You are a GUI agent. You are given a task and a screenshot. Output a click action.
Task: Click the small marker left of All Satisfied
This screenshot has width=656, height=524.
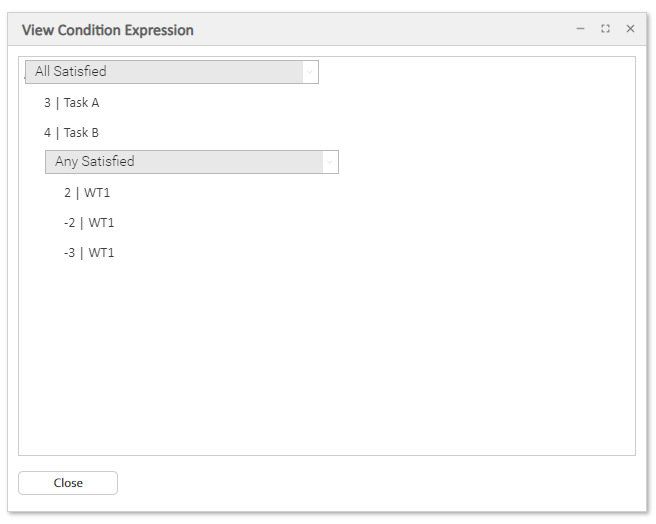(x=24, y=73)
